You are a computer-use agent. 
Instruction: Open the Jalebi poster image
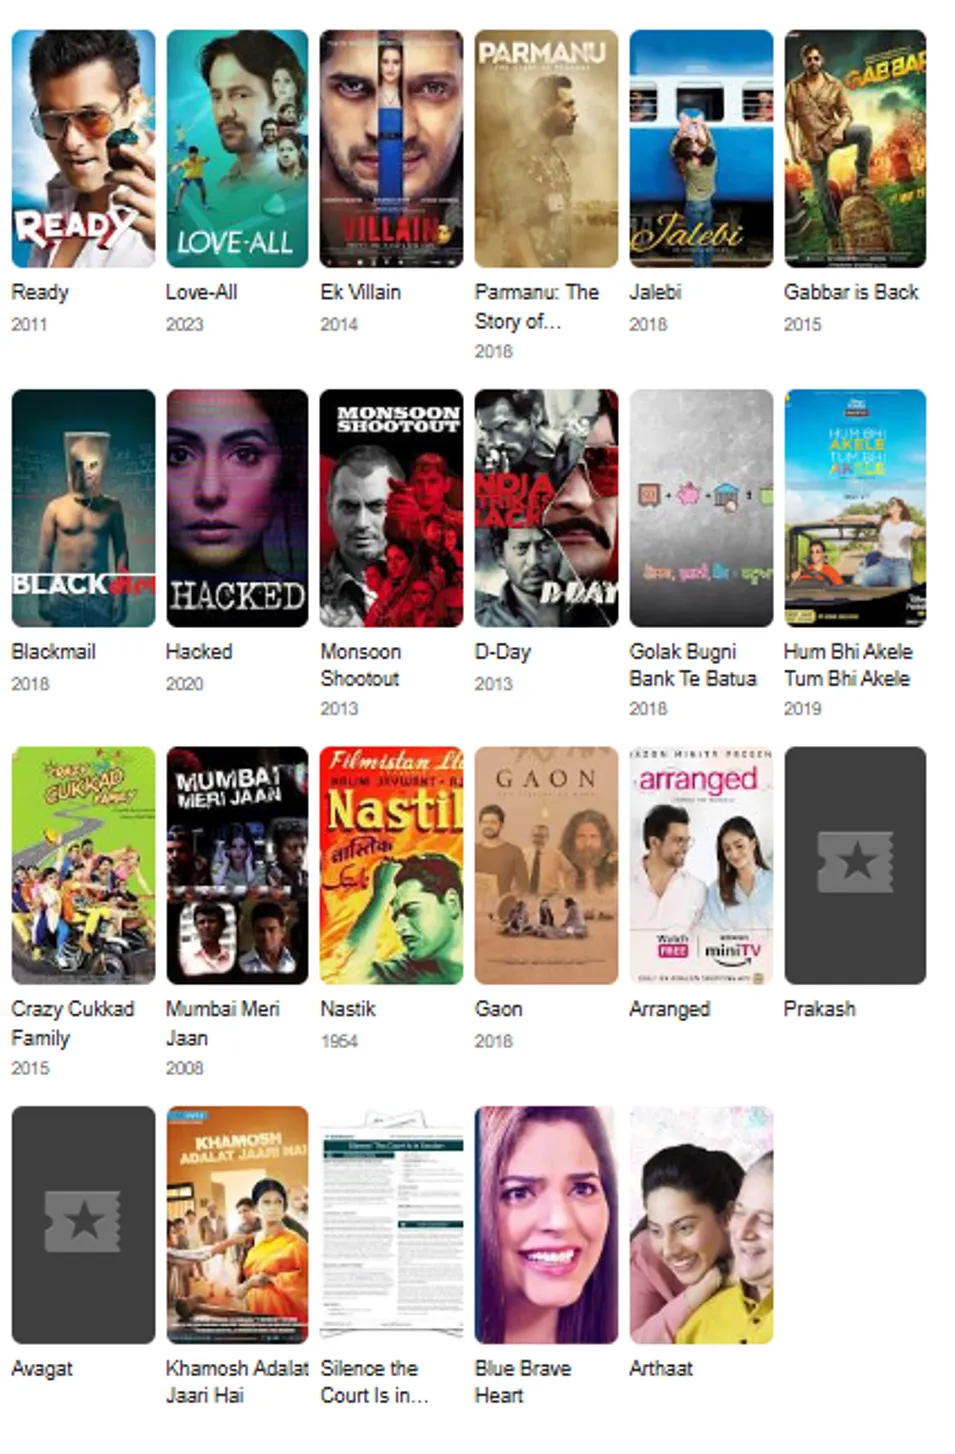point(701,149)
